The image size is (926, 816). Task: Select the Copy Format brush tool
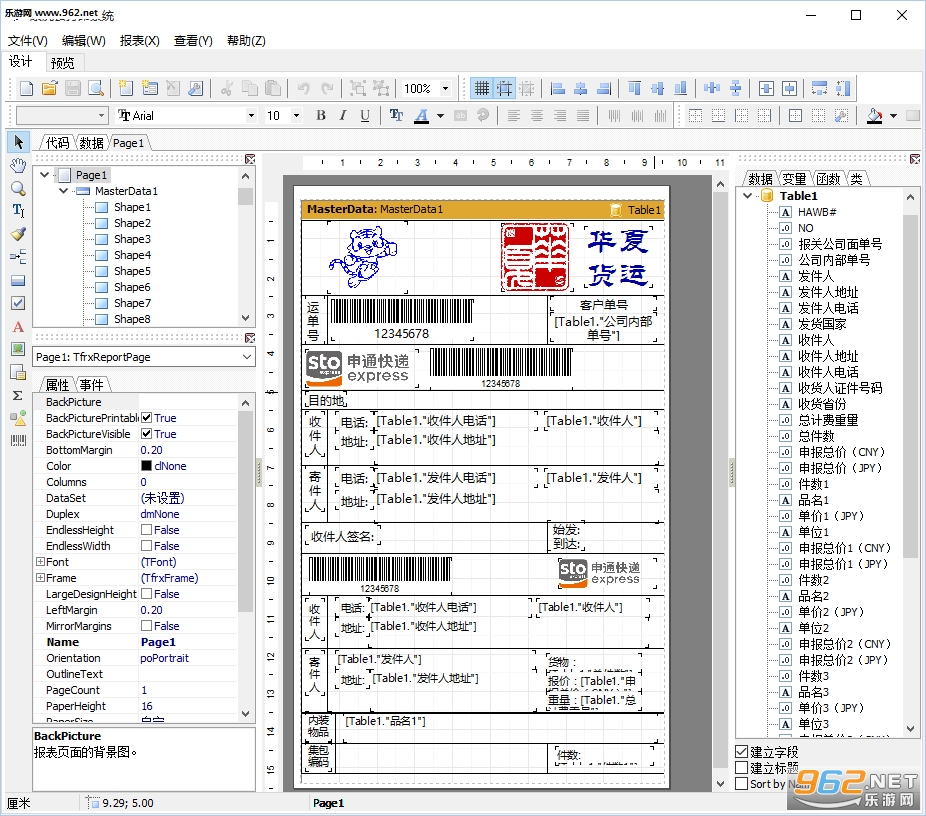[18, 234]
